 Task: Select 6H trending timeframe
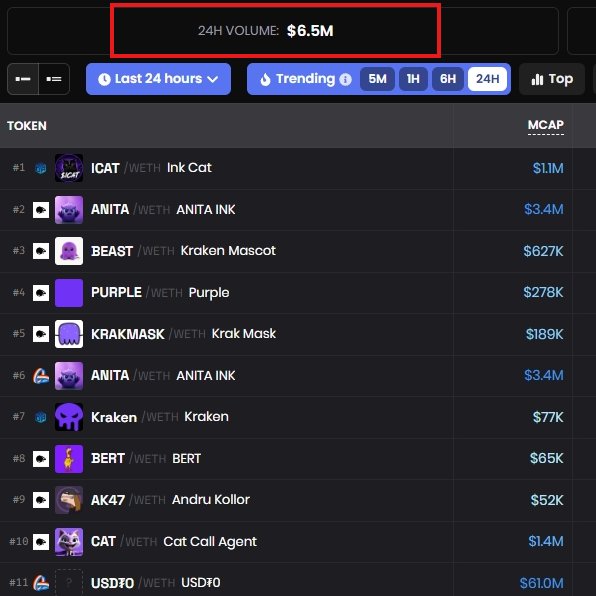(x=448, y=79)
